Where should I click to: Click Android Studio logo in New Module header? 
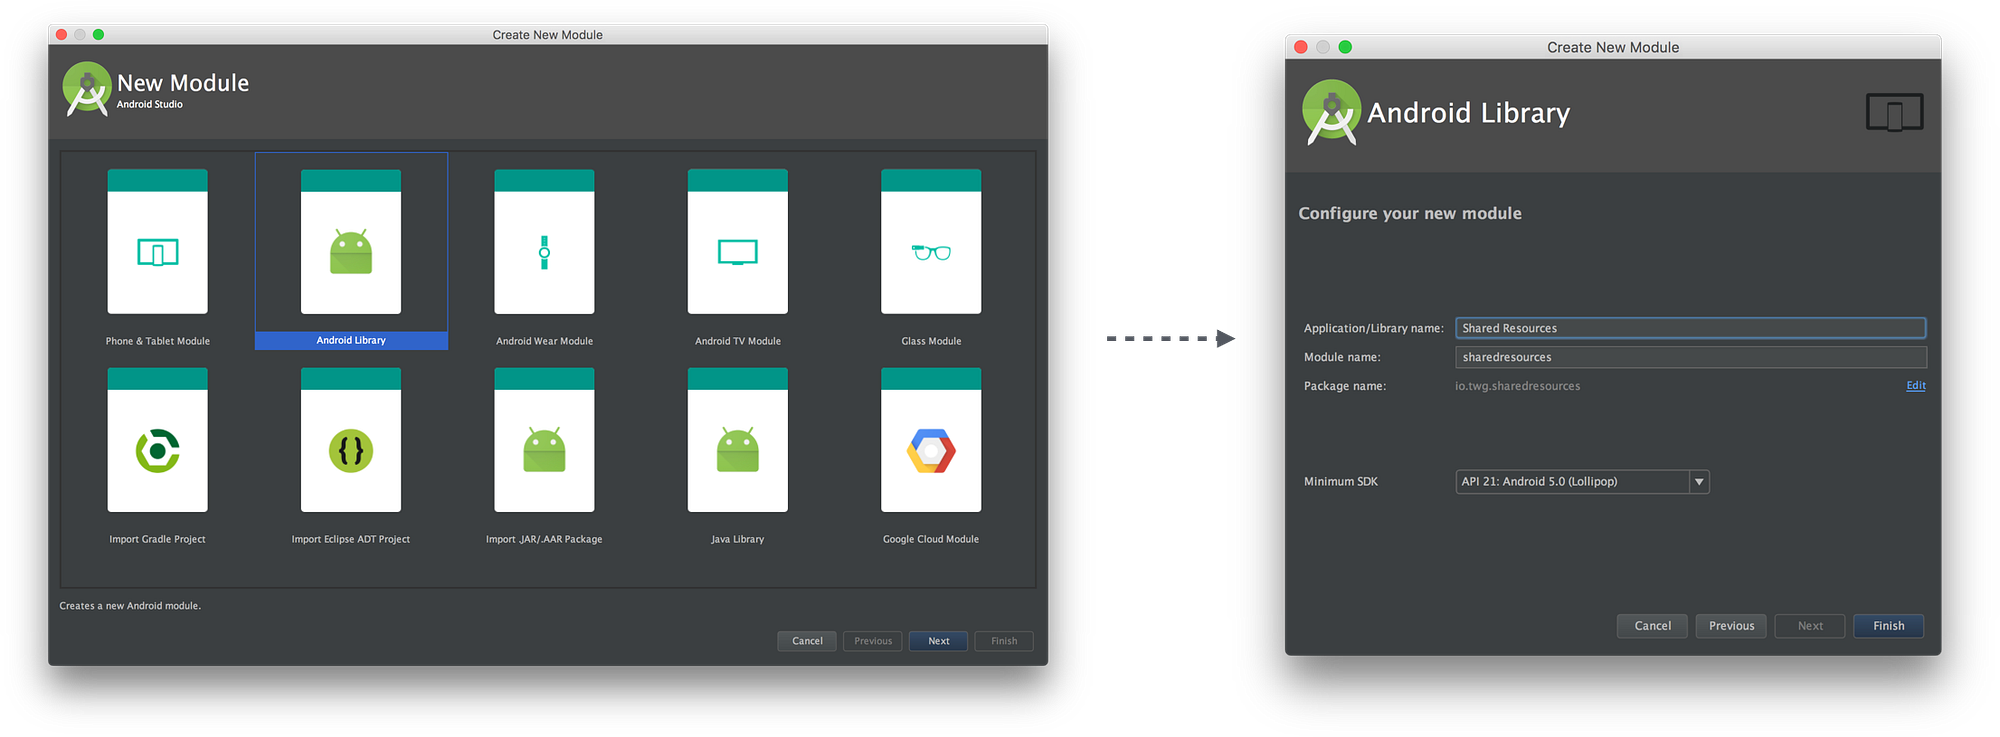87,89
